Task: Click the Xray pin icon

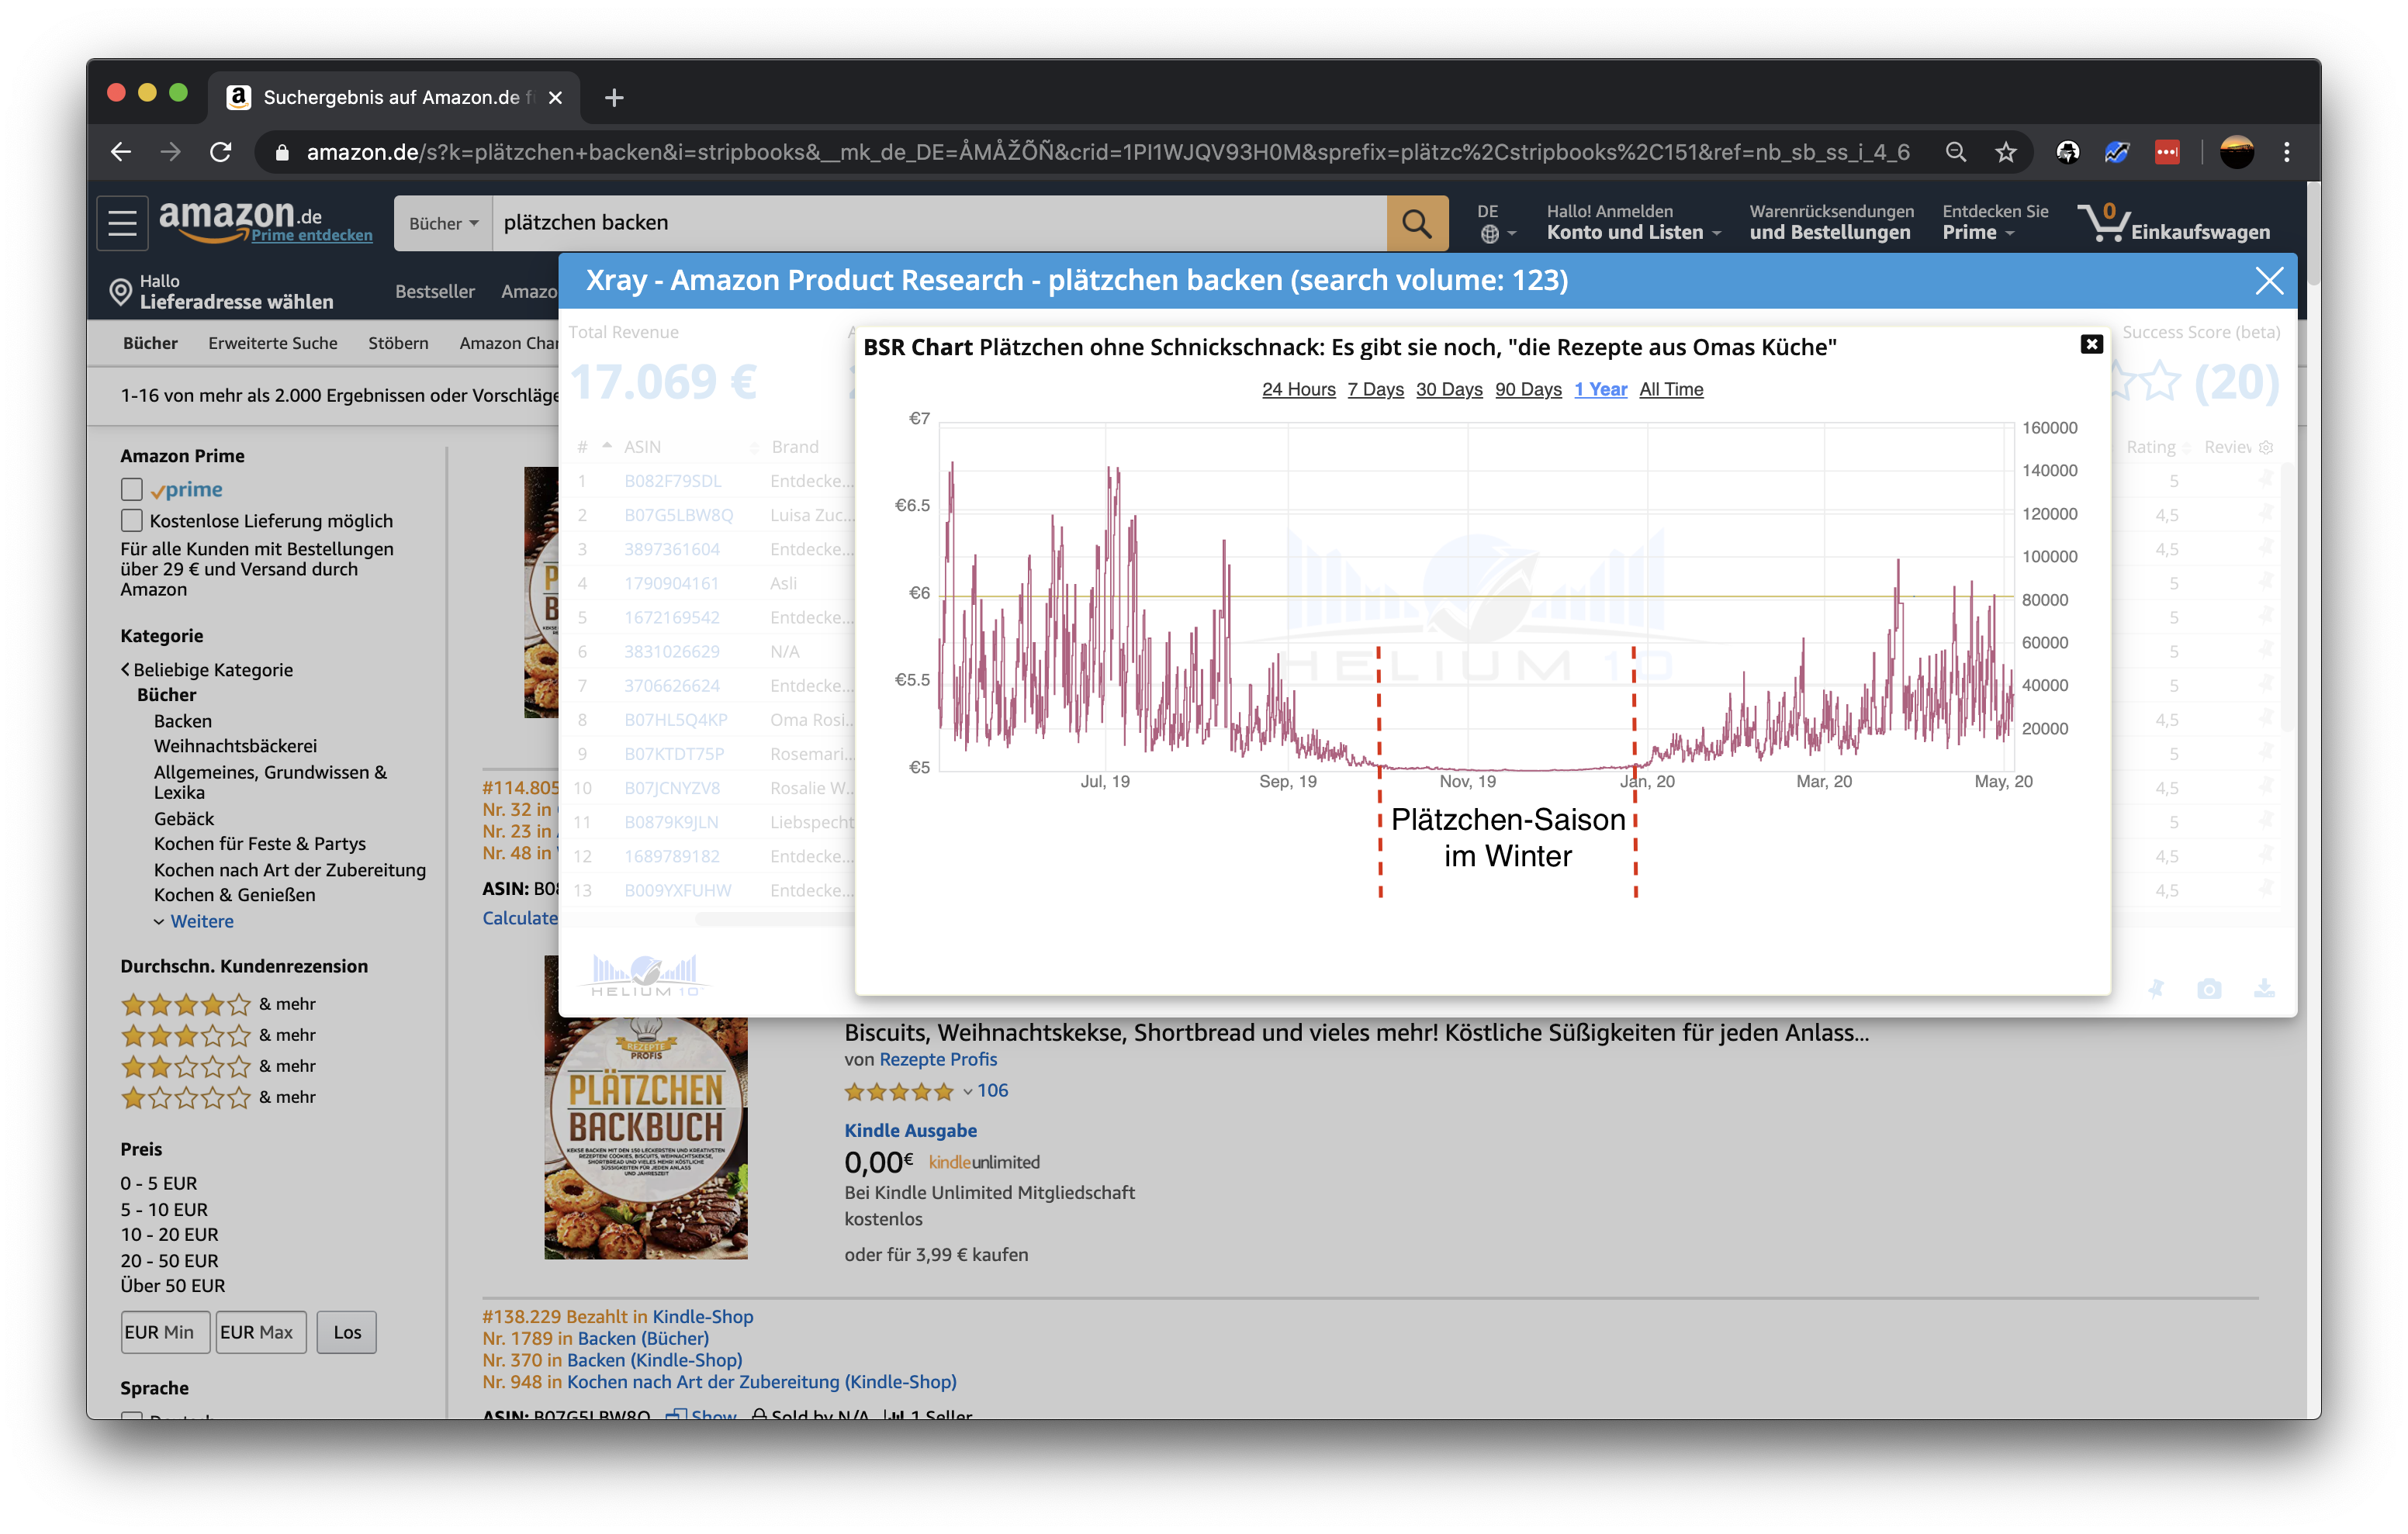Action: (x=2155, y=989)
